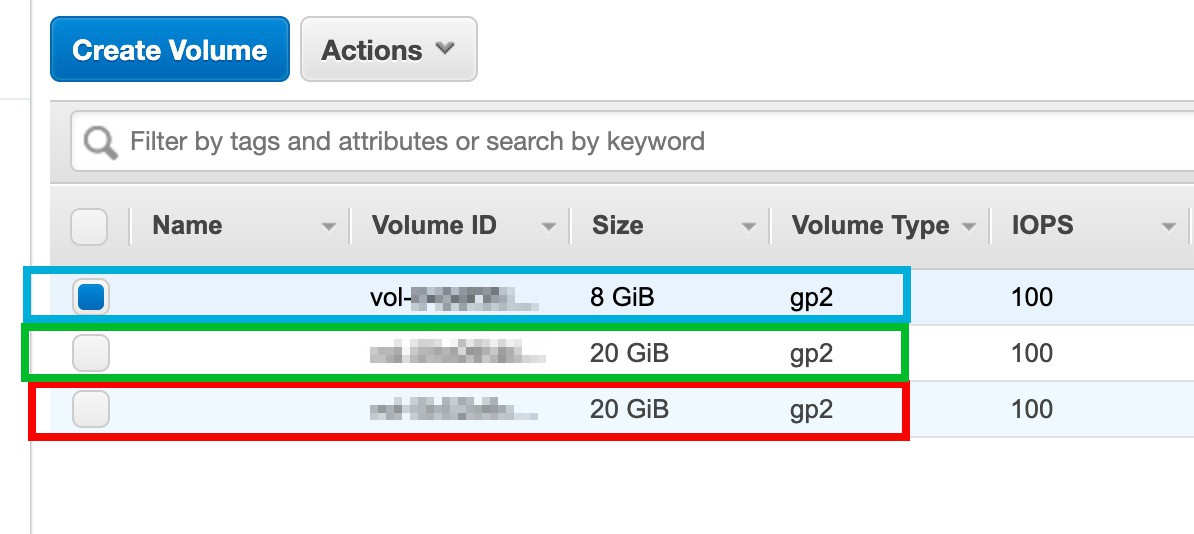The width and height of the screenshot is (1194, 534).
Task: Toggle the select-all header checkbox
Action: (89, 226)
